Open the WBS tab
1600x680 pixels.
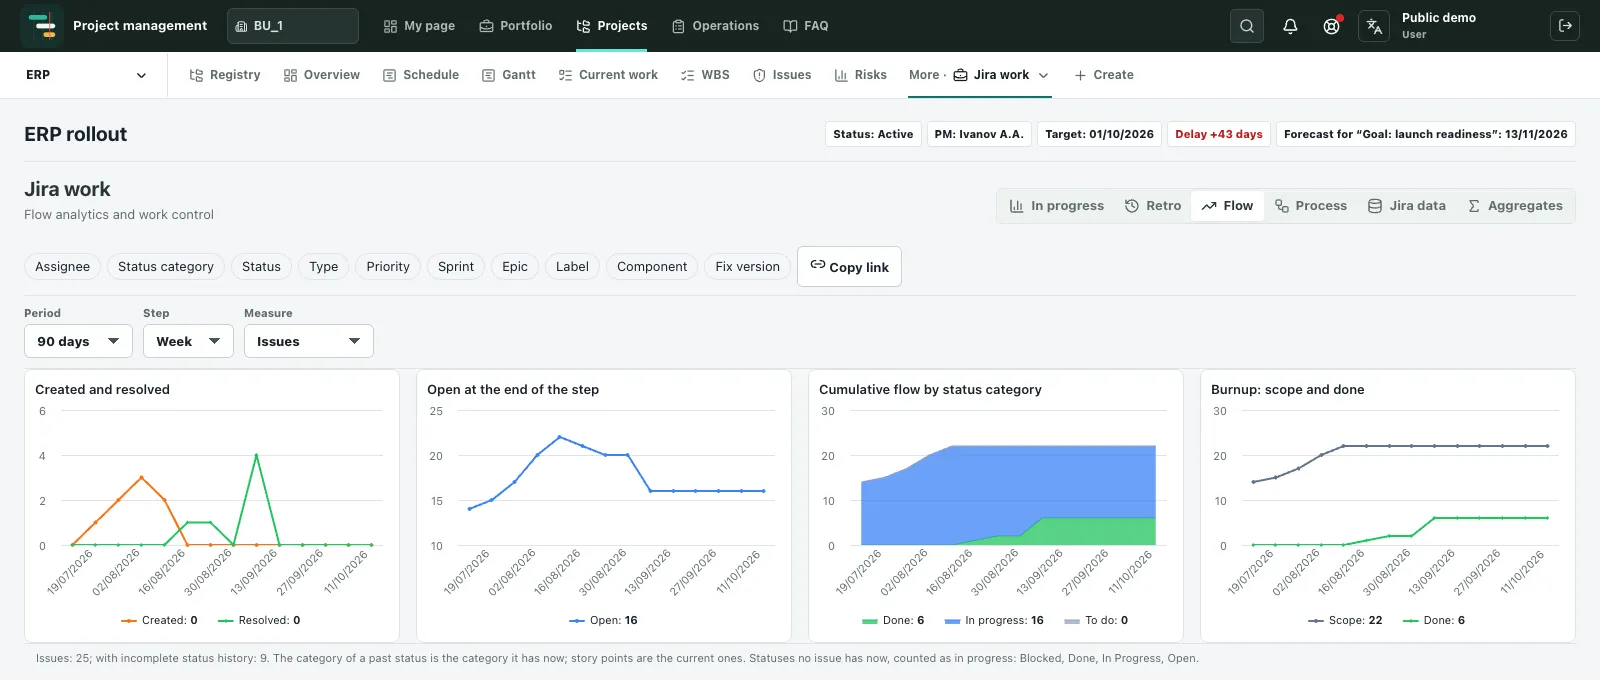(x=705, y=75)
